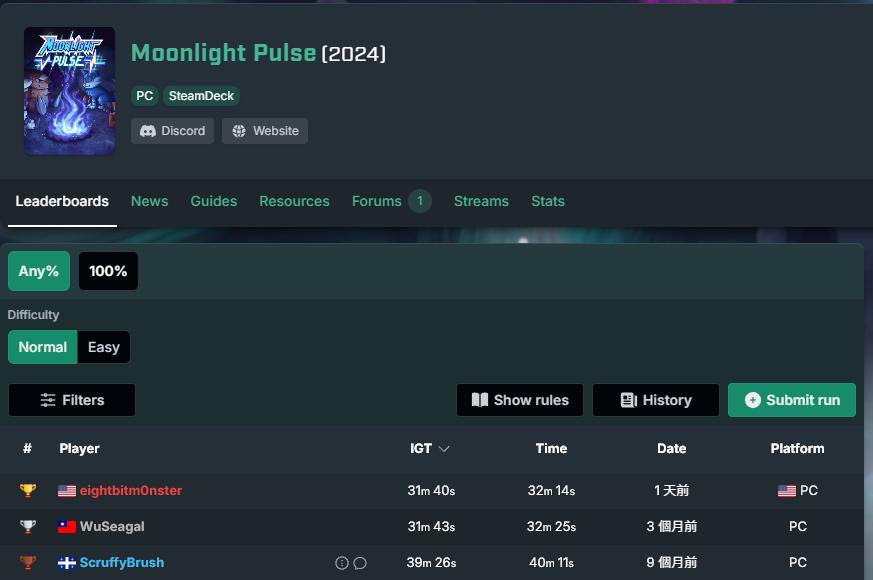
Task: Click the Moonlight Pulse game cover art
Action: pos(70,91)
